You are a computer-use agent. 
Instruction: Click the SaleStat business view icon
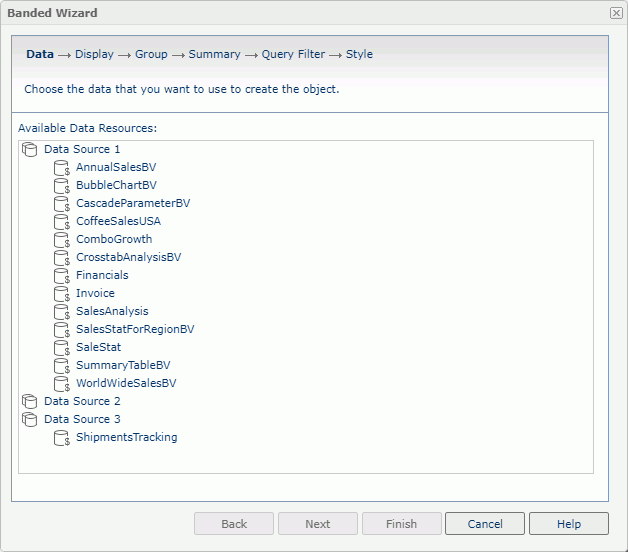pos(62,348)
